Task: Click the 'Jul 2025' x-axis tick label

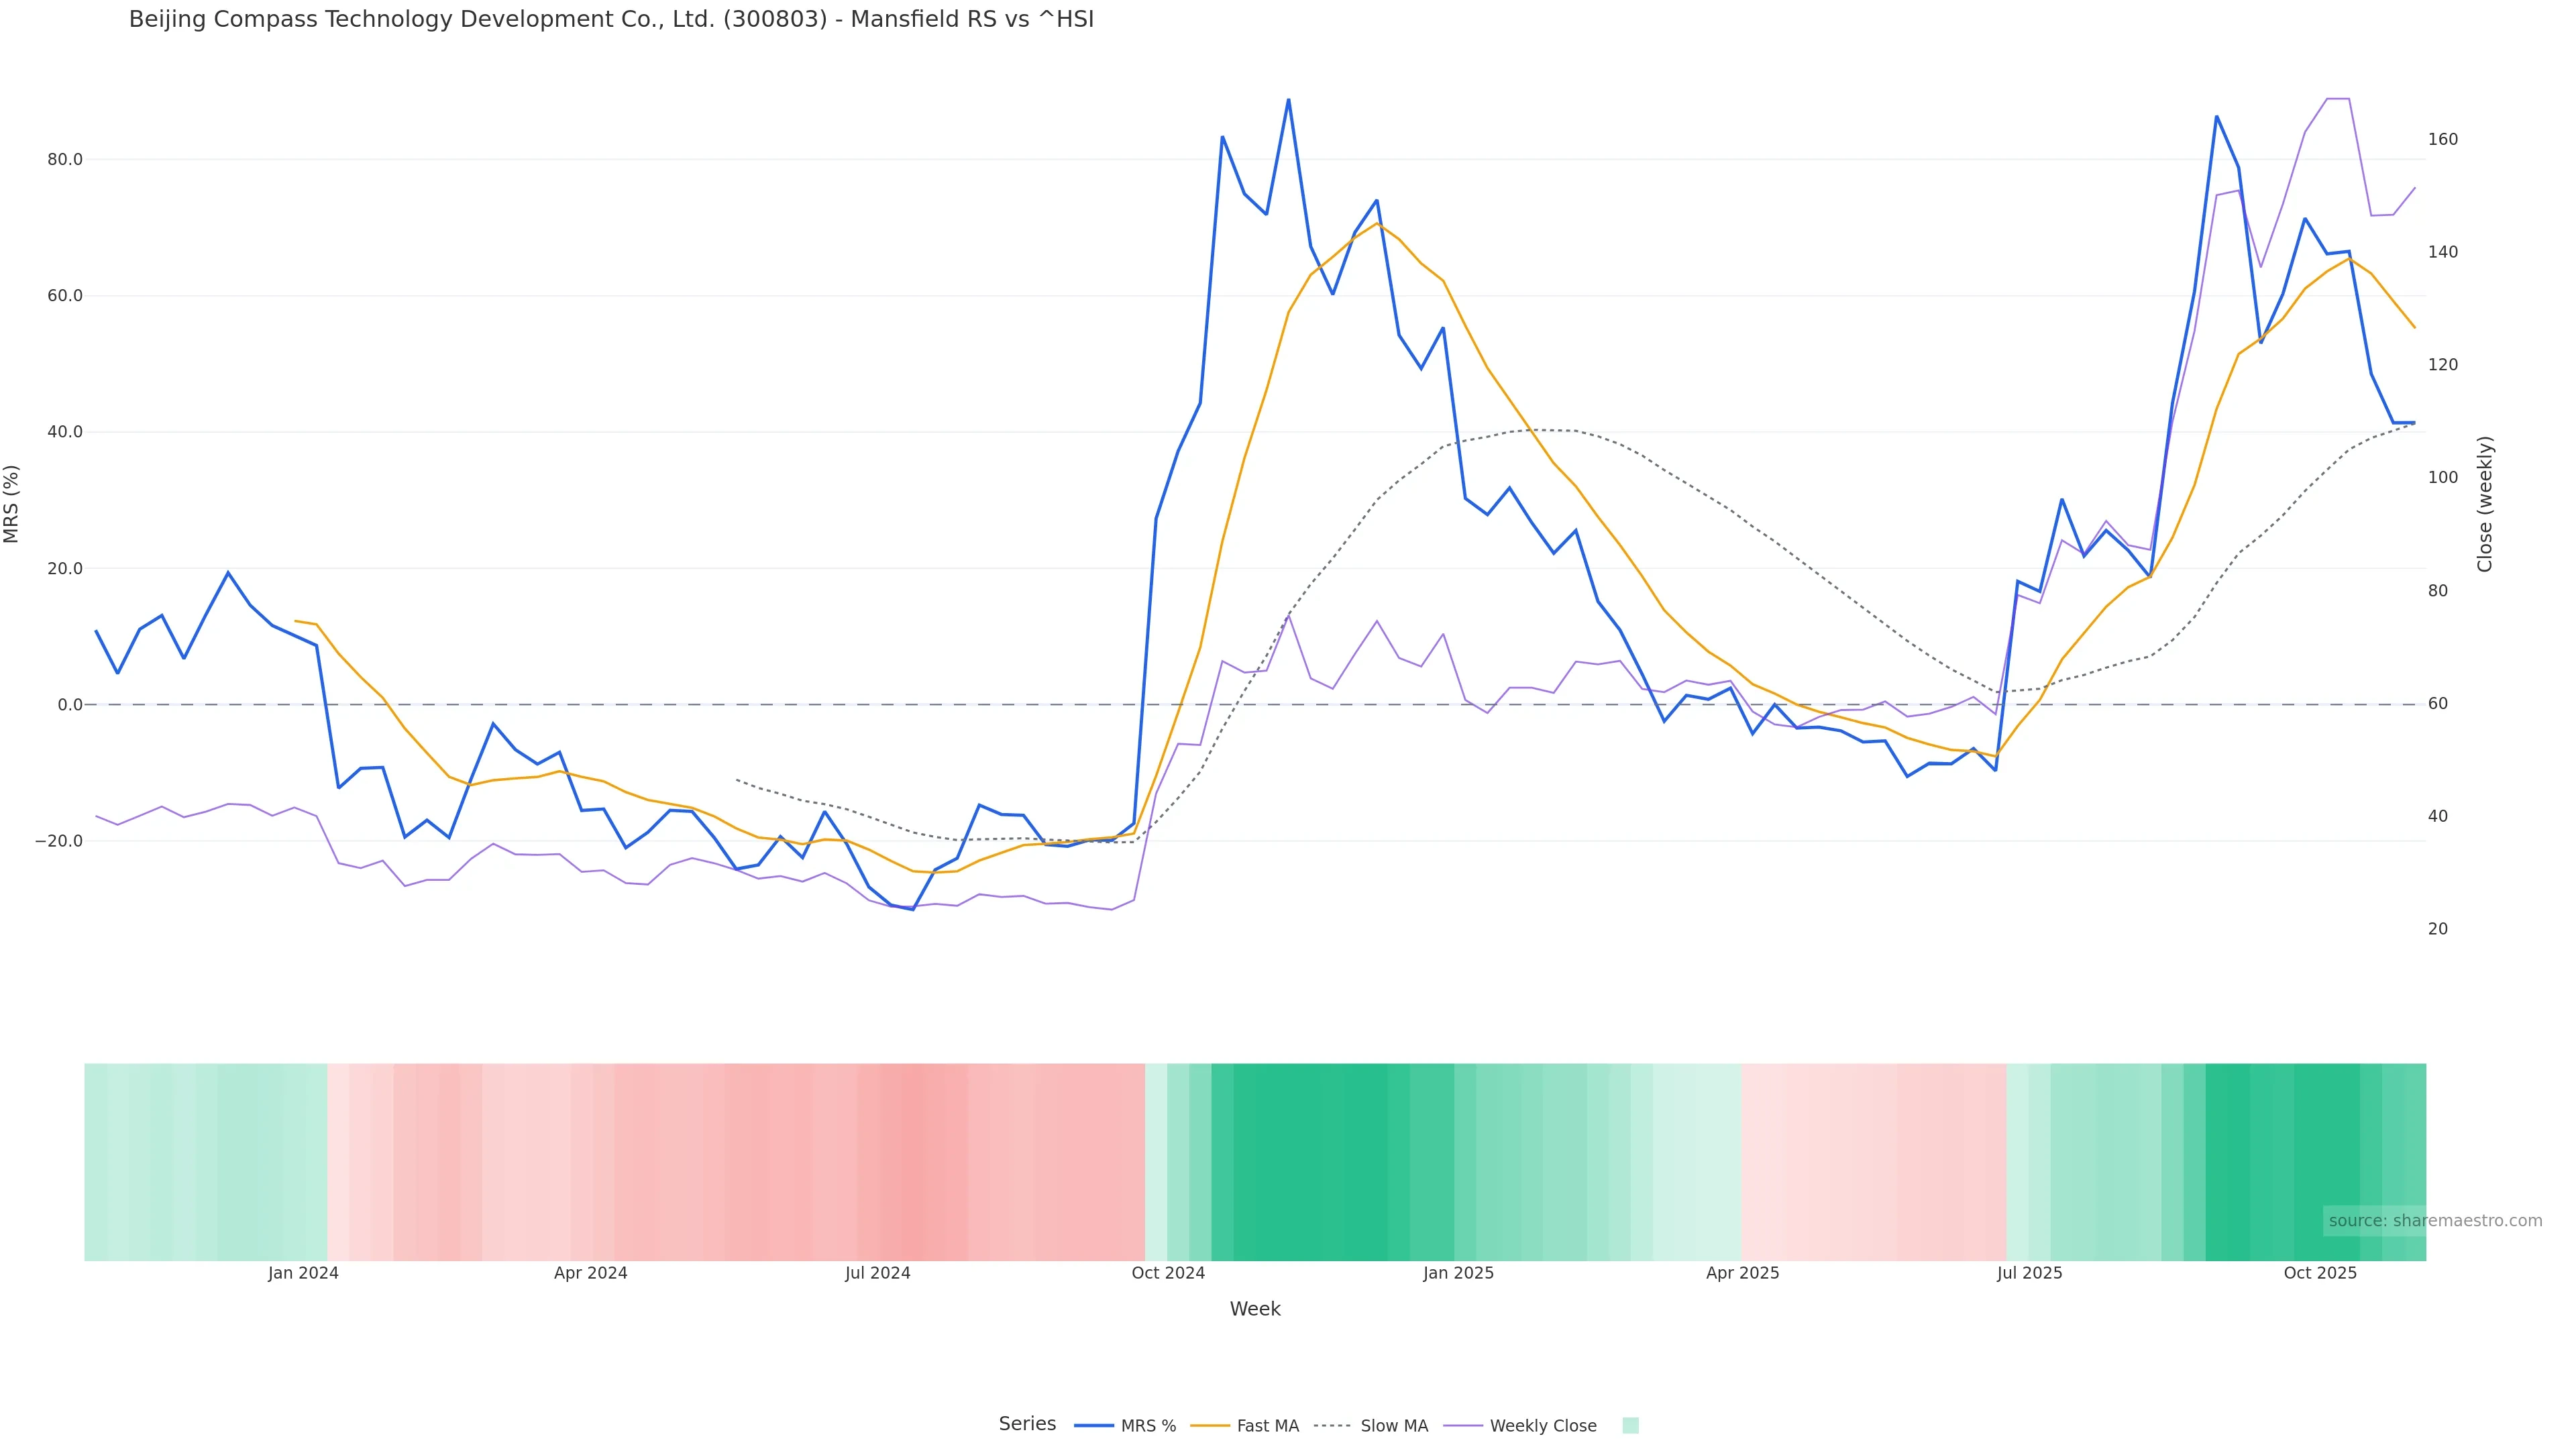Action: pyautogui.click(x=2029, y=1273)
